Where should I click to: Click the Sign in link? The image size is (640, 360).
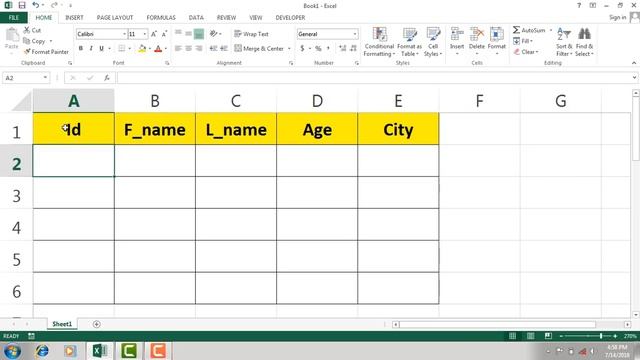pyautogui.click(x=617, y=17)
